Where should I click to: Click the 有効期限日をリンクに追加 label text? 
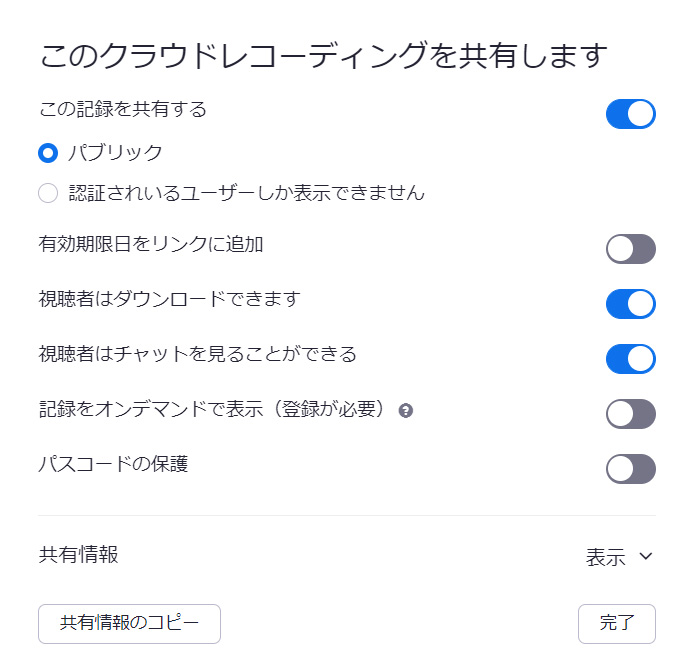click(150, 244)
